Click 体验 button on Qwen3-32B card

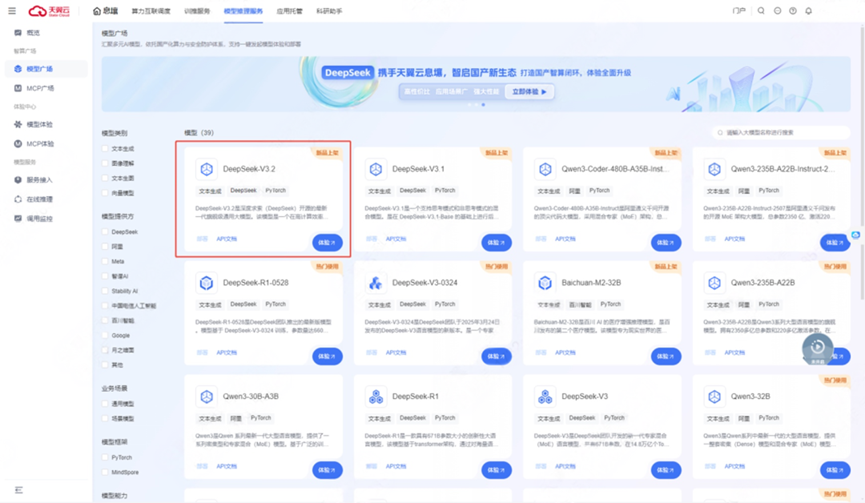[835, 470]
